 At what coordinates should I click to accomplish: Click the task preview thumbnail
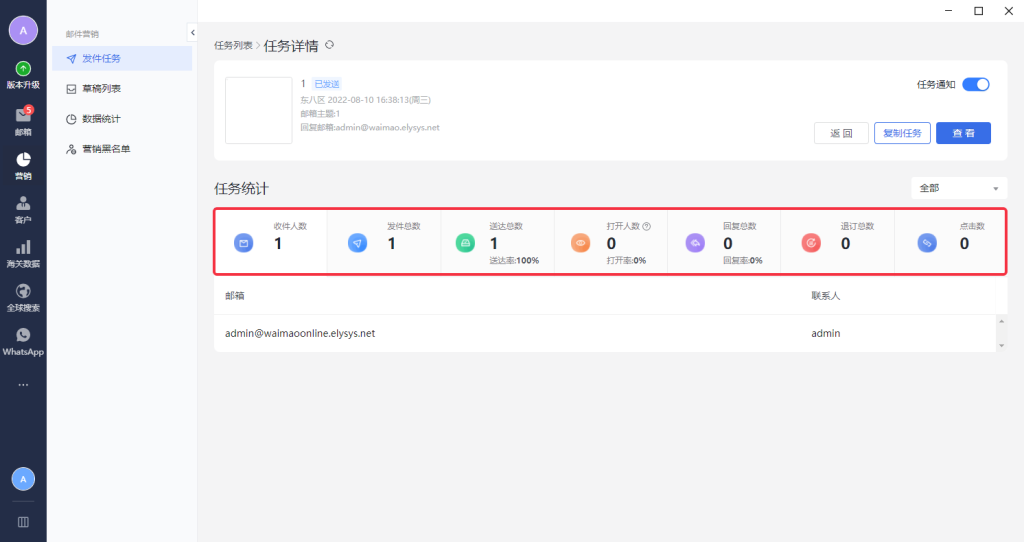pos(258,110)
